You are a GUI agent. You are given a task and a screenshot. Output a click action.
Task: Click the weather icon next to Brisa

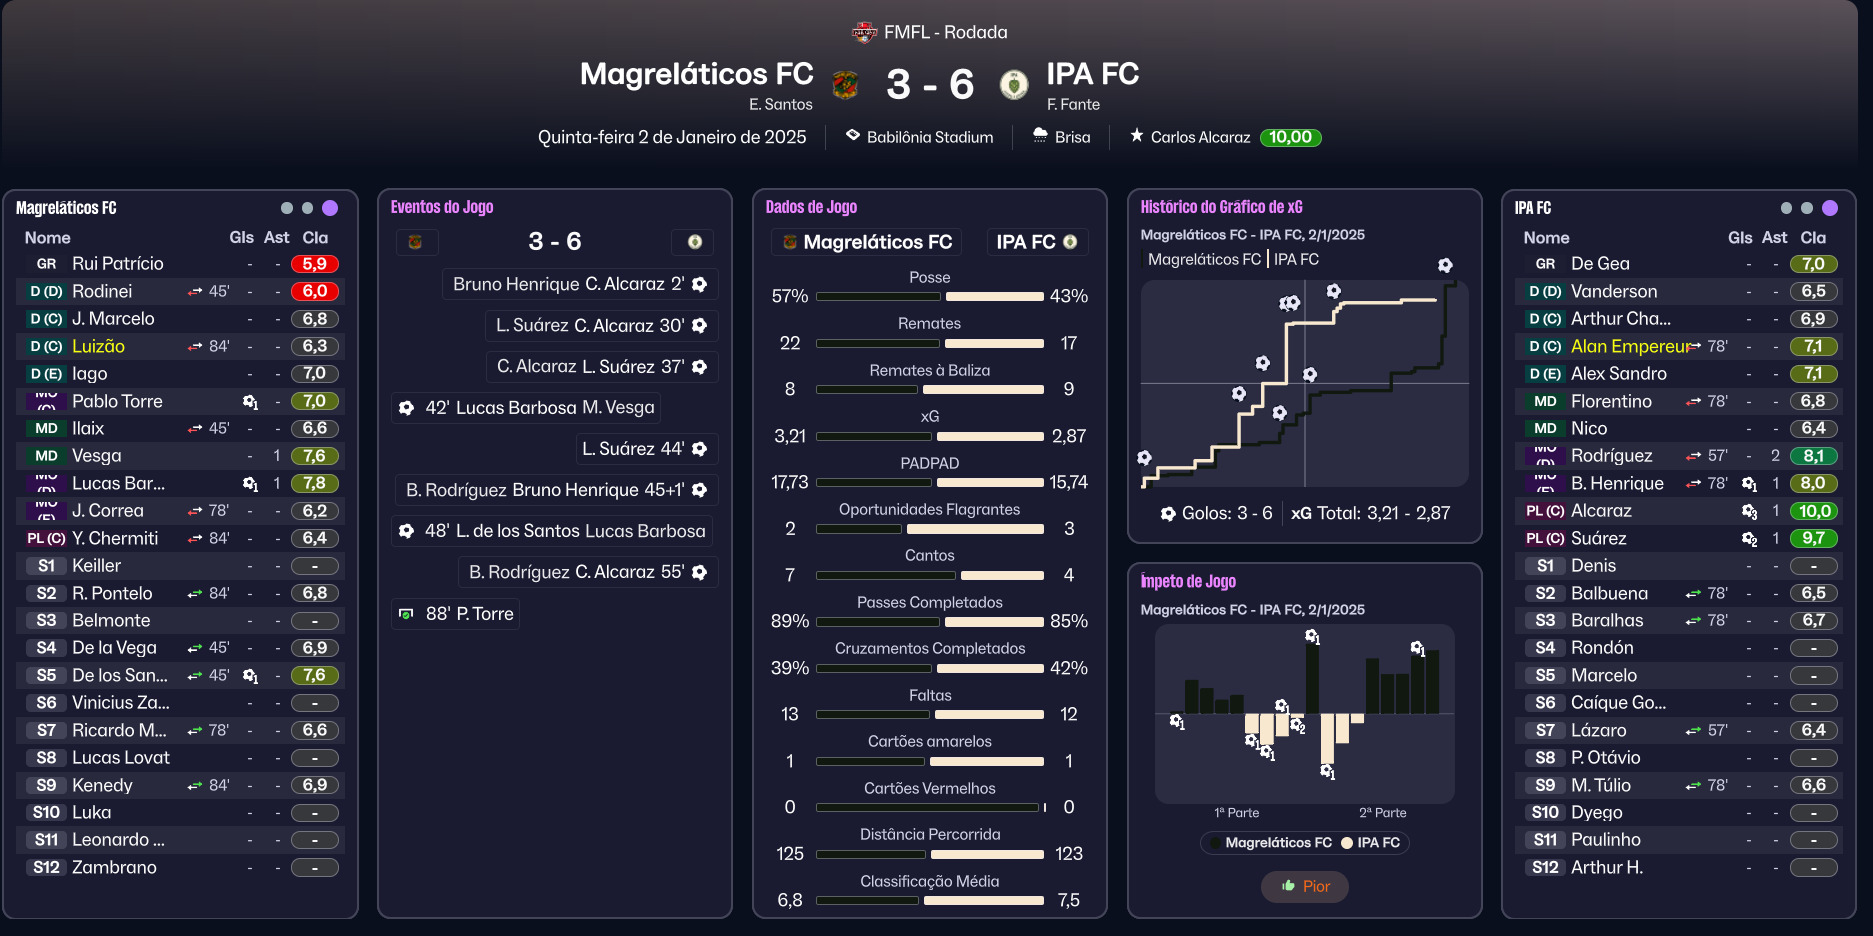click(1040, 135)
